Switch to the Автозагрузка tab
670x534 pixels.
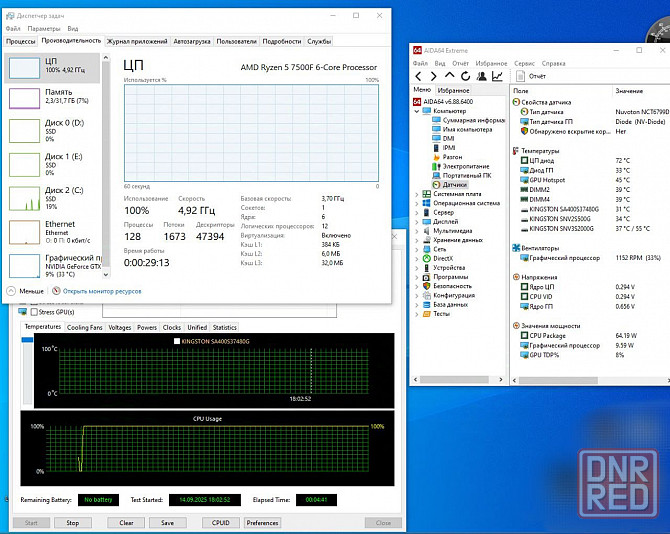tap(192, 41)
